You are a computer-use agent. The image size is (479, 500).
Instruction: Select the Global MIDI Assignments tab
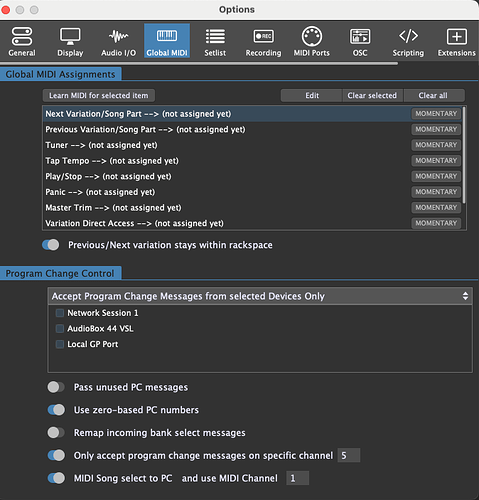click(x=60, y=74)
